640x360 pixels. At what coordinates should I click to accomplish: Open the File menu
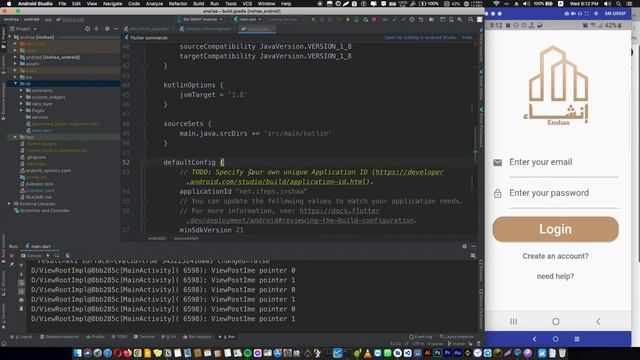(62, 4)
